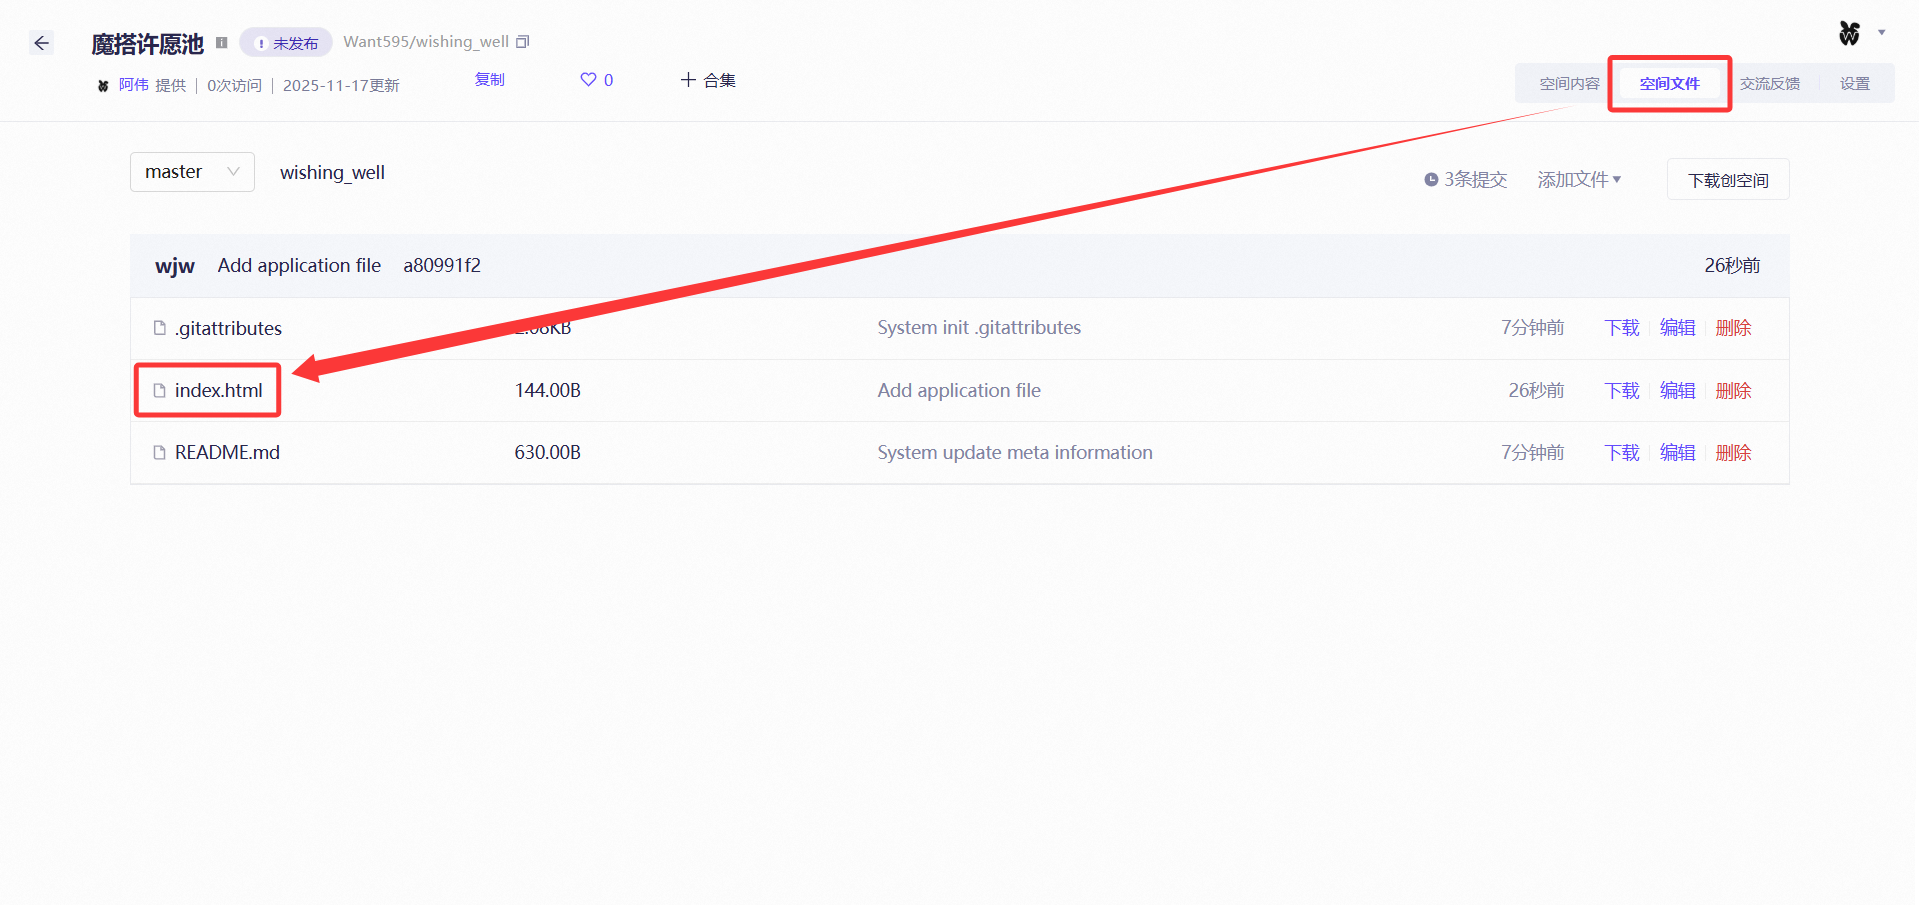Click commit message Add application file header
This screenshot has width=1919, height=905.
pyautogui.click(x=299, y=266)
